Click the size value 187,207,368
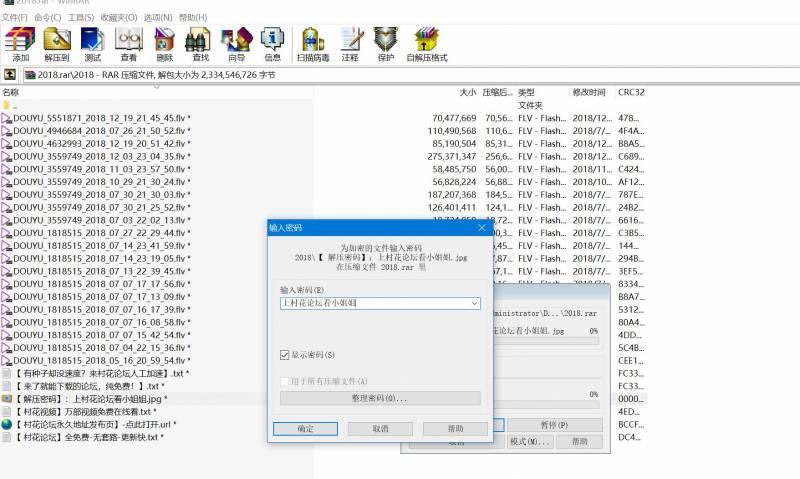This screenshot has height=479, width=800. (x=452, y=195)
